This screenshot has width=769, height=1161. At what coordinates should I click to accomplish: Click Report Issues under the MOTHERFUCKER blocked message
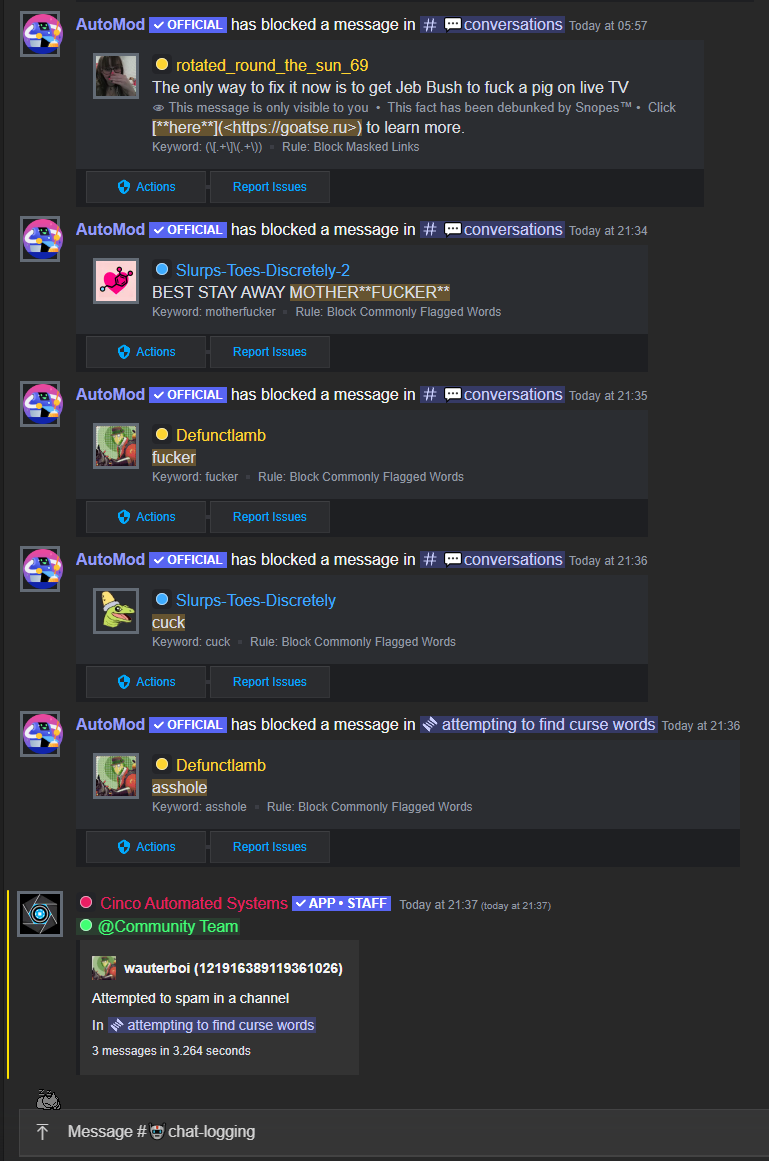click(x=269, y=352)
